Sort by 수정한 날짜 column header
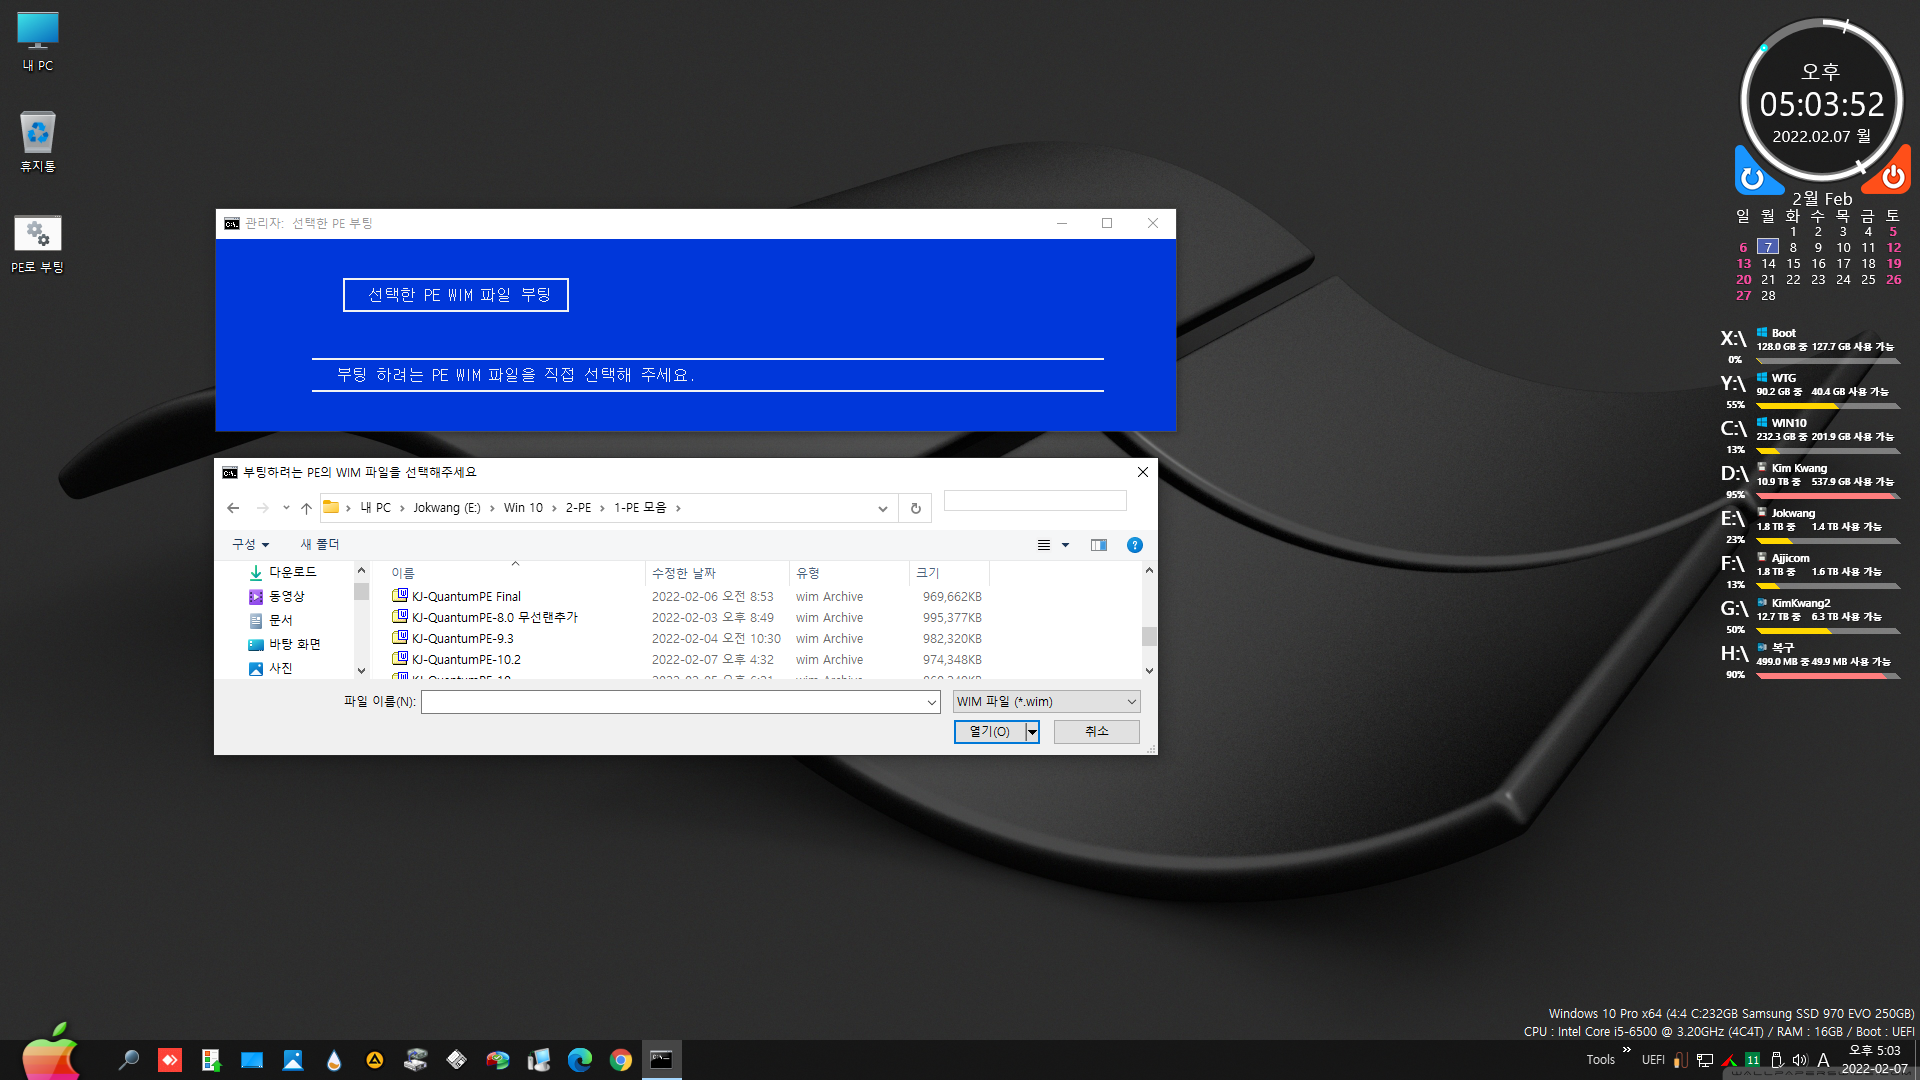 click(717, 573)
